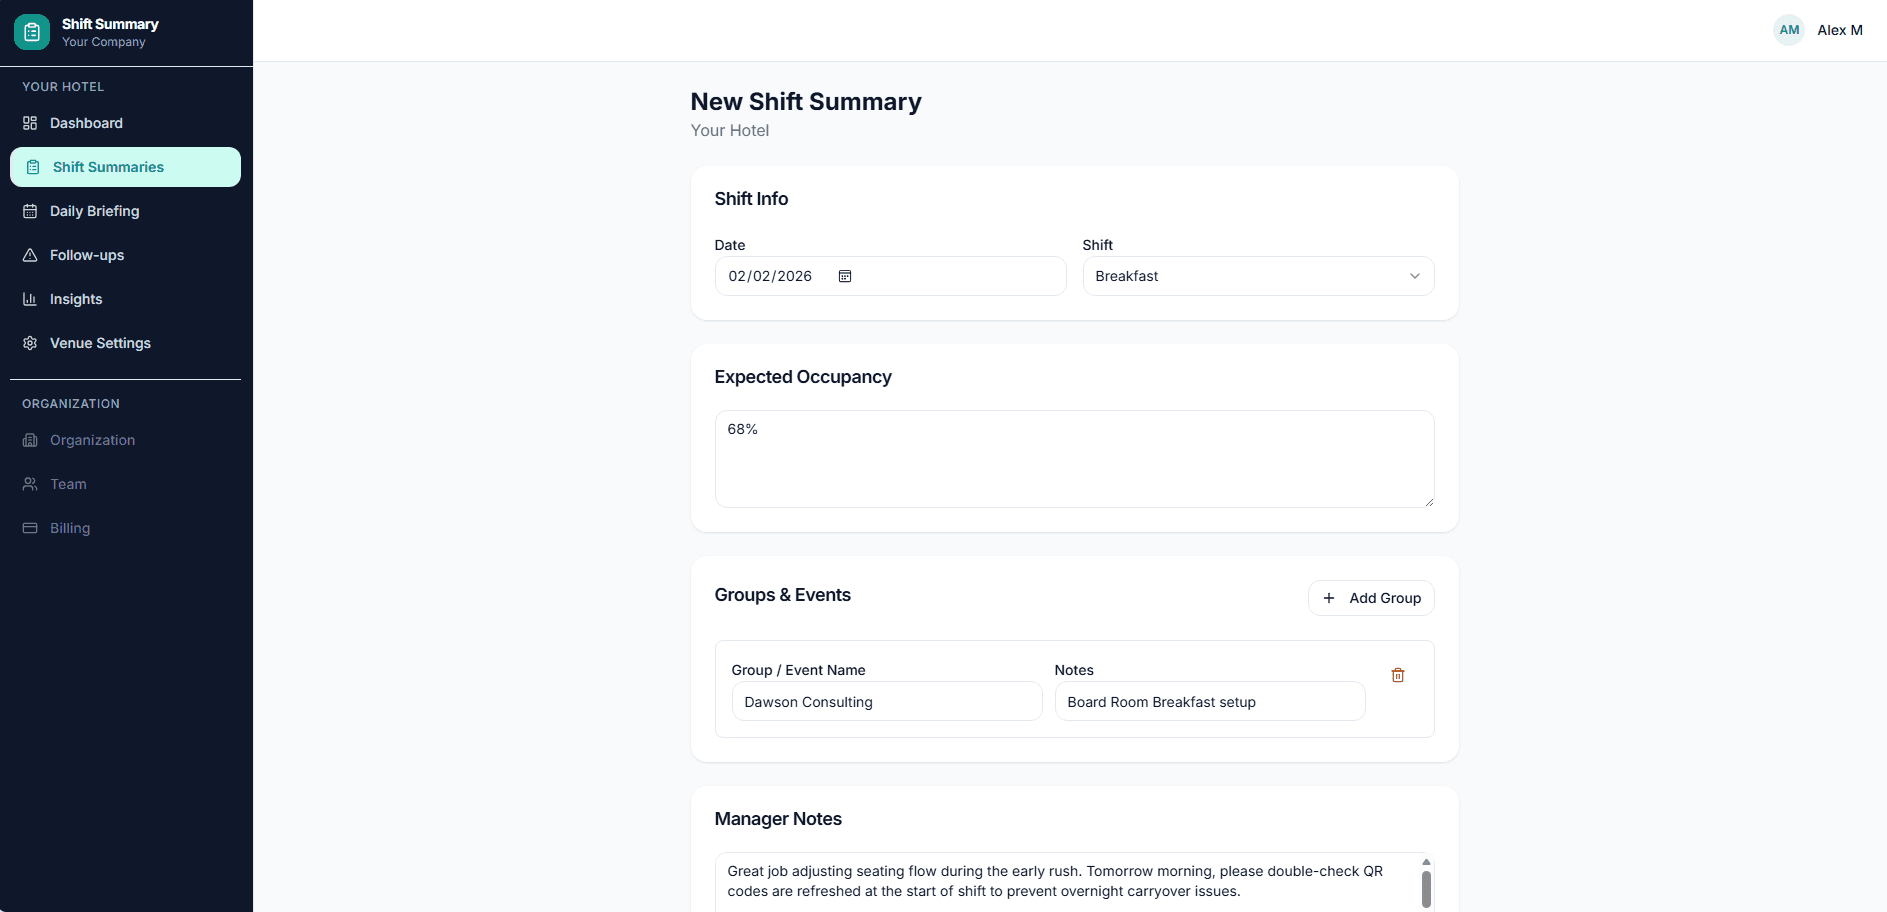1887x912 pixels.
Task: Click inside the Expected Occupancy text area
Action: click(x=1073, y=458)
